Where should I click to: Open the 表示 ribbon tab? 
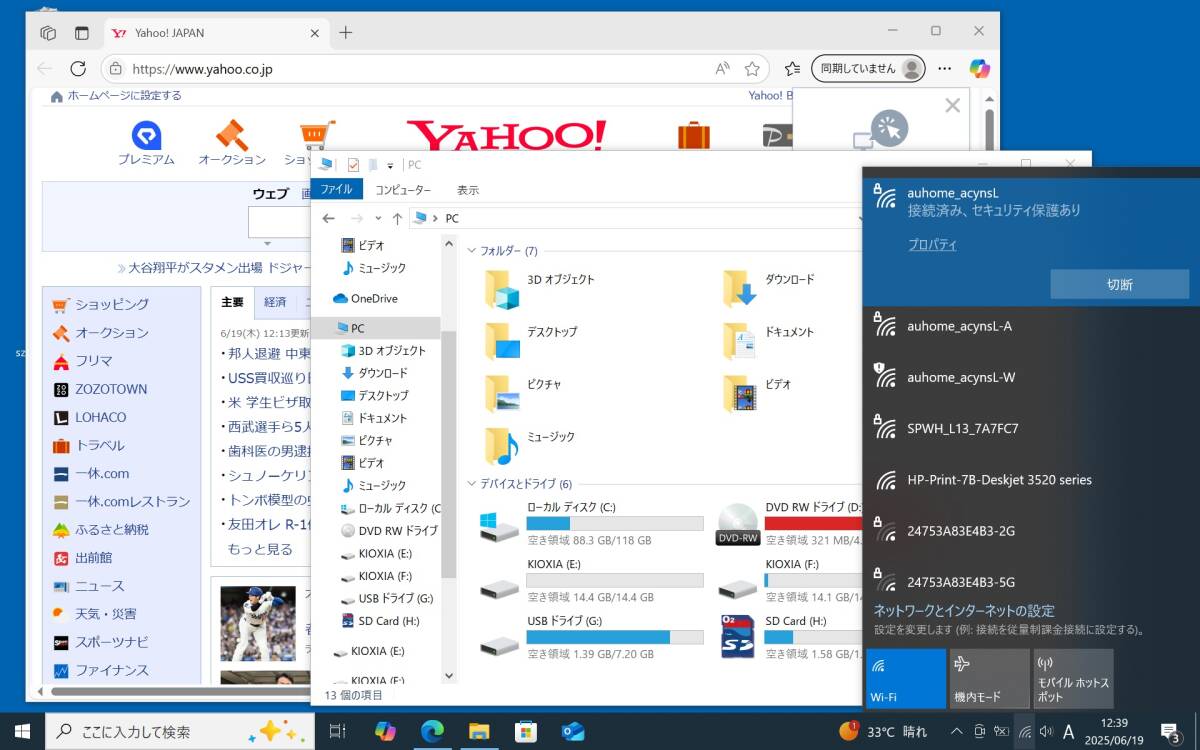point(468,189)
